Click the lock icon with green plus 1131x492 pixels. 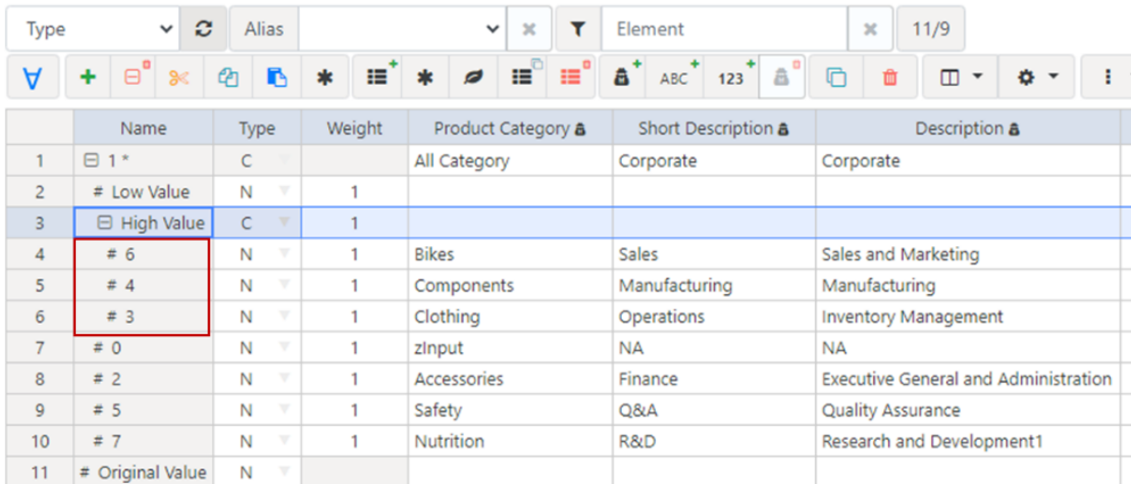[x=622, y=77]
